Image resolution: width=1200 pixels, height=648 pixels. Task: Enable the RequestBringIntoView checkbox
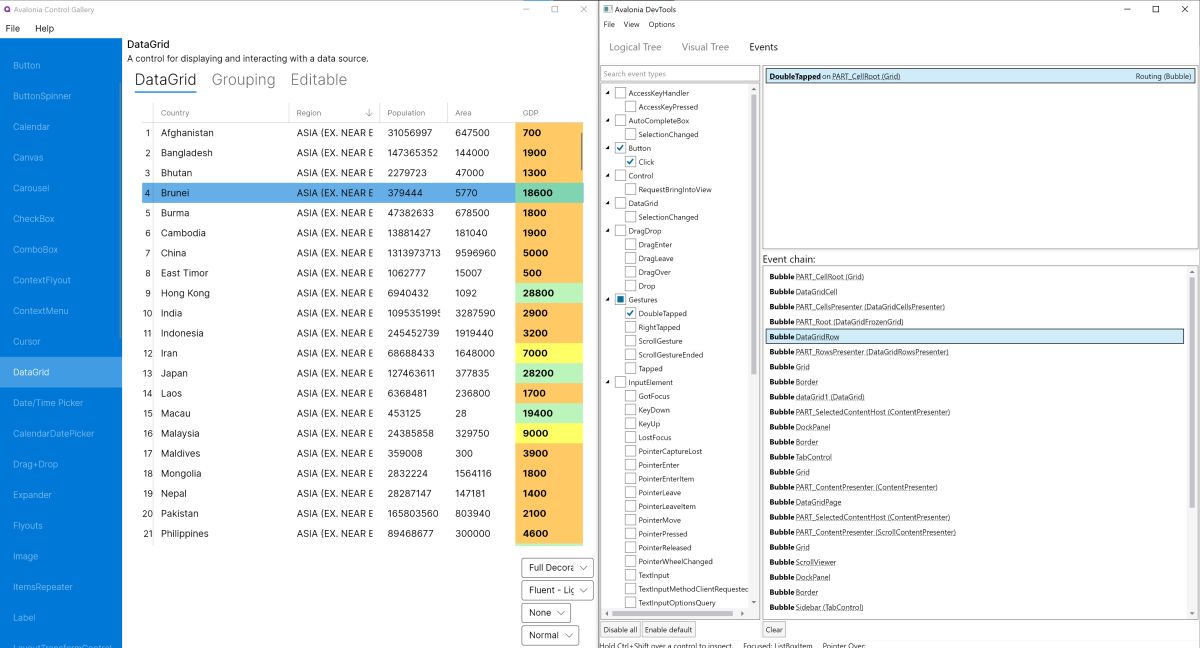(630, 189)
